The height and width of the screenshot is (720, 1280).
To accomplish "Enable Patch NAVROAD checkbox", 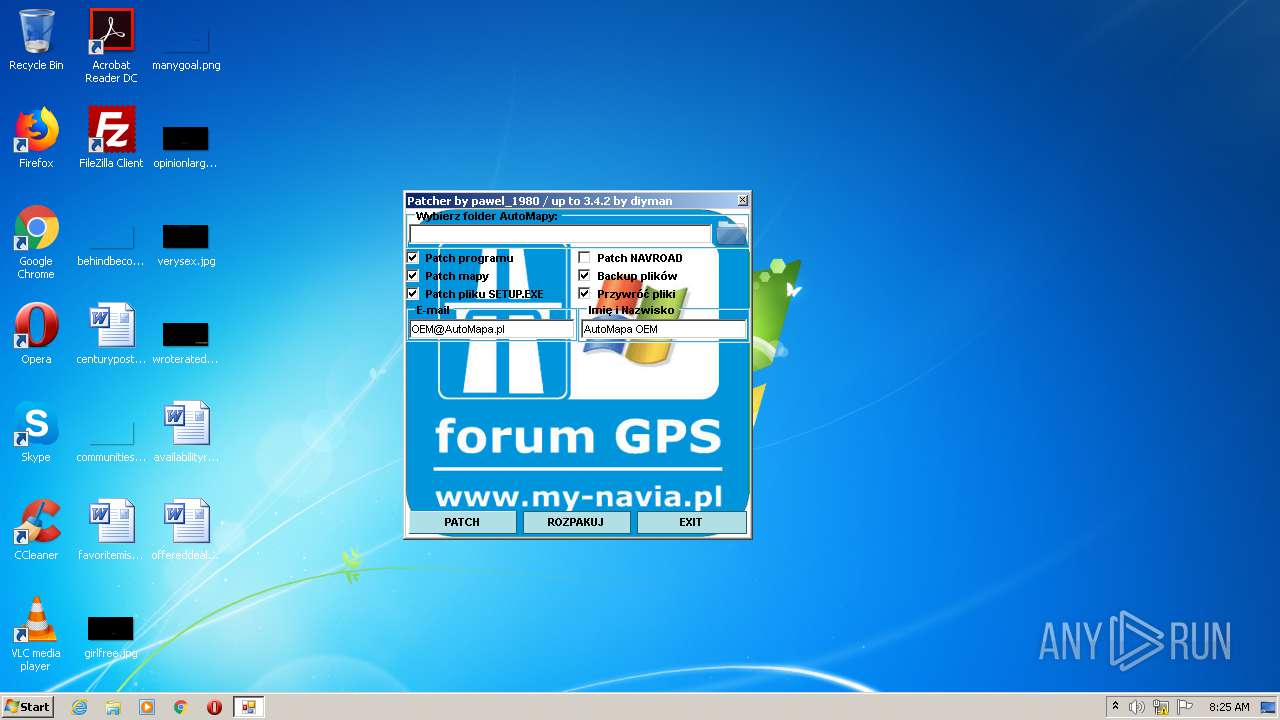I will pos(585,258).
